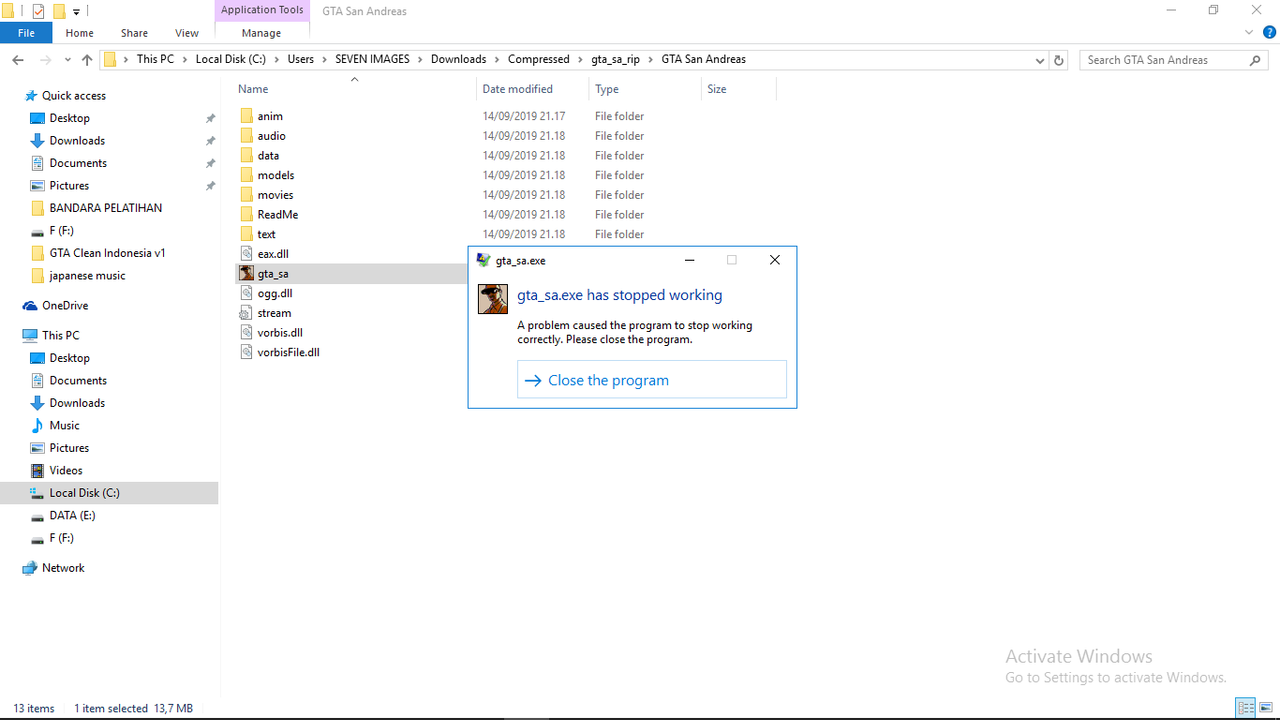Select the ReadMe folder icon
Screen dimensions: 1280x720
click(247, 214)
